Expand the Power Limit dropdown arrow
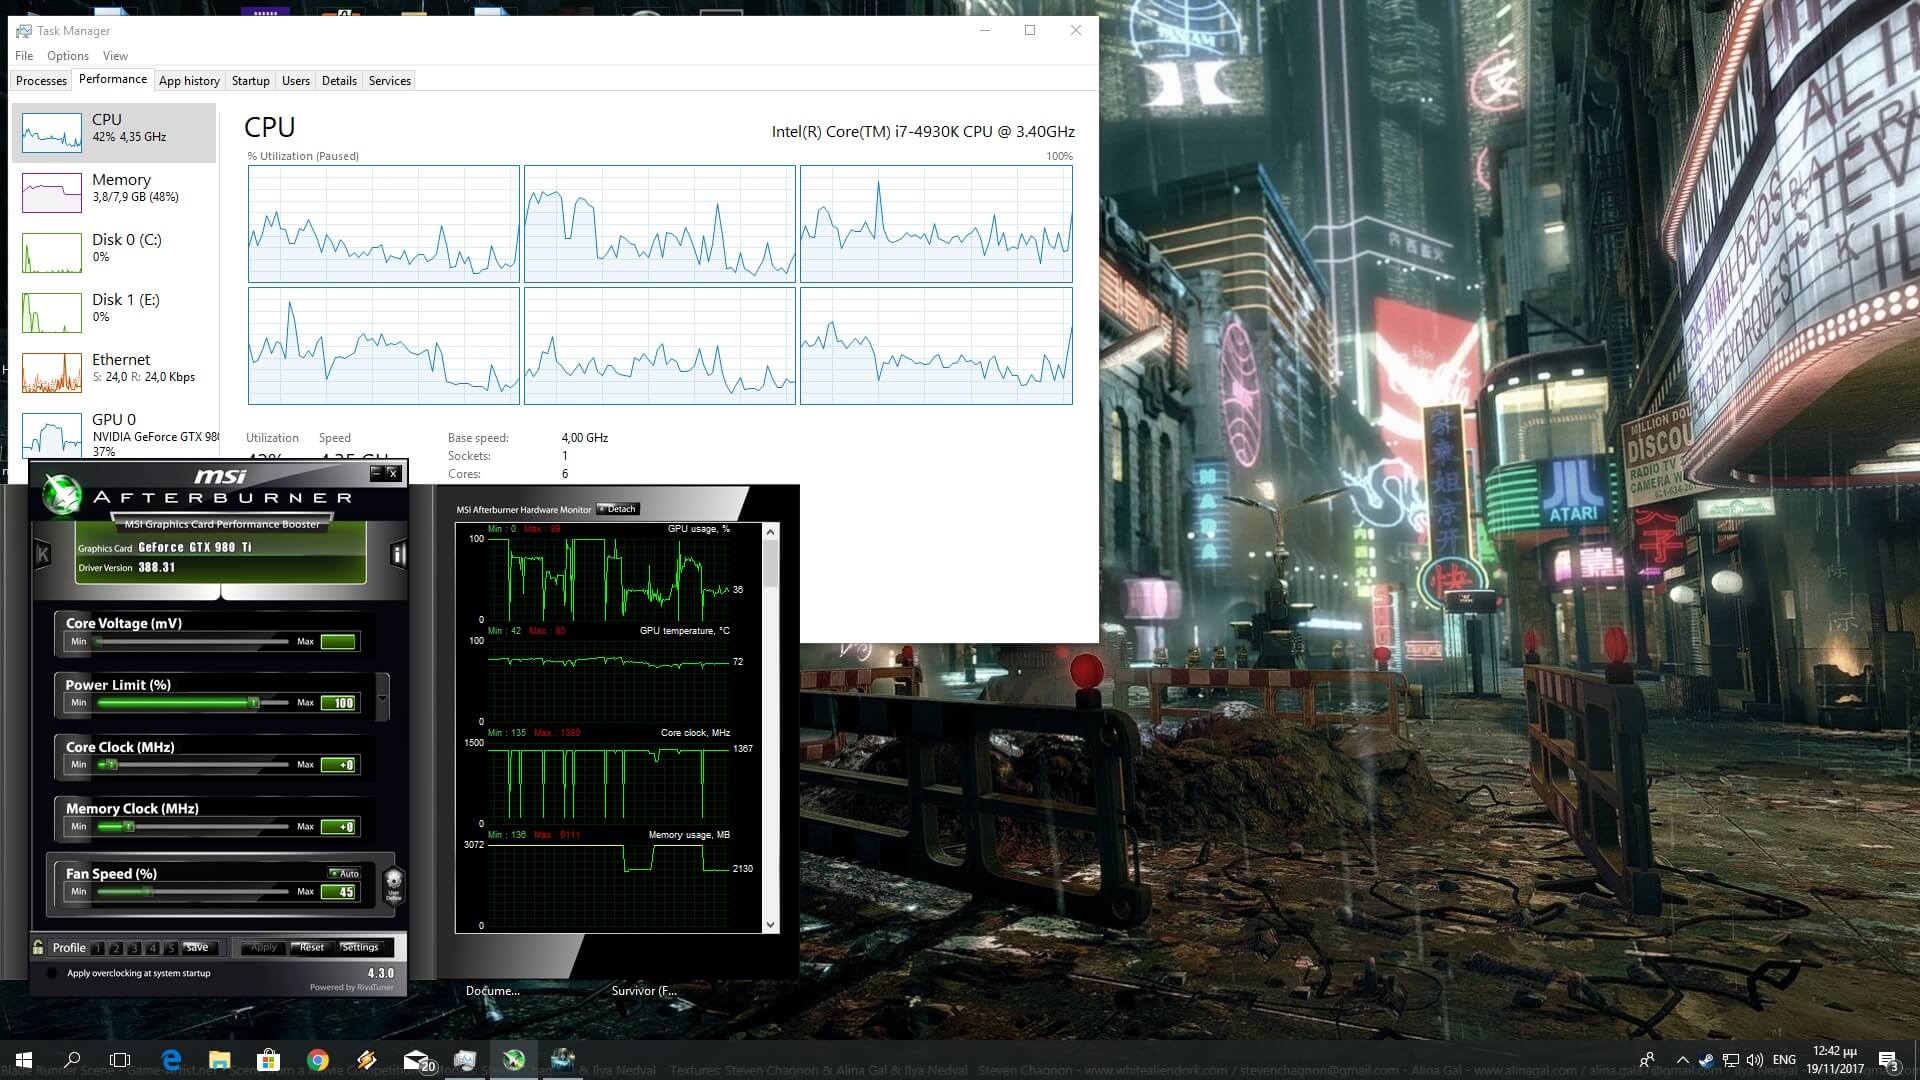The width and height of the screenshot is (1920, 1080). click(x=382, y=696)
